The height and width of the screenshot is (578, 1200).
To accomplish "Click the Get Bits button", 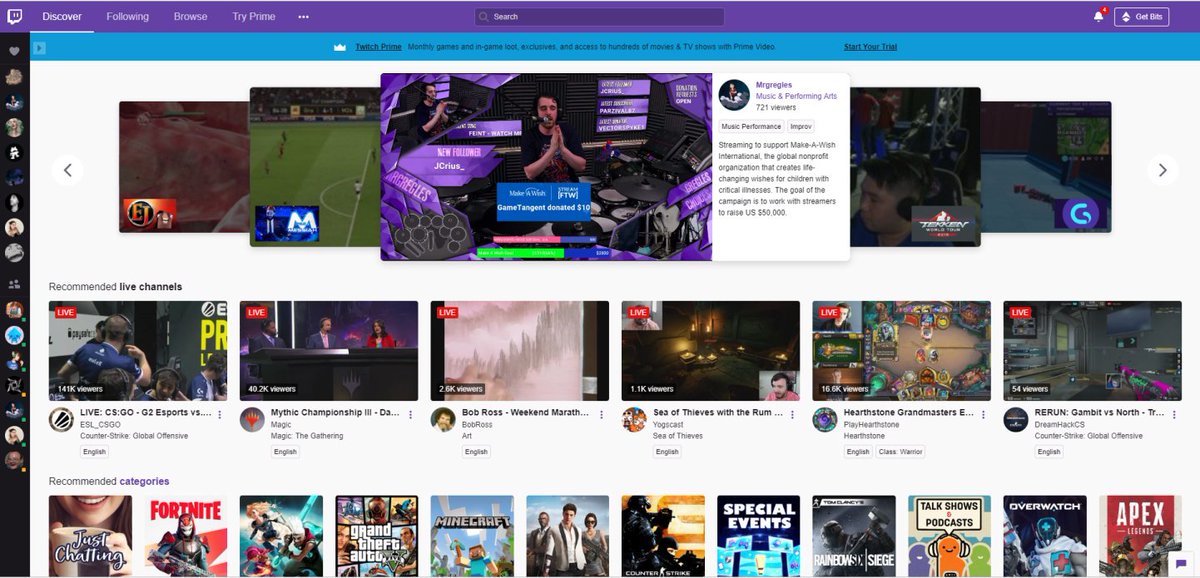I will 1142,16.
